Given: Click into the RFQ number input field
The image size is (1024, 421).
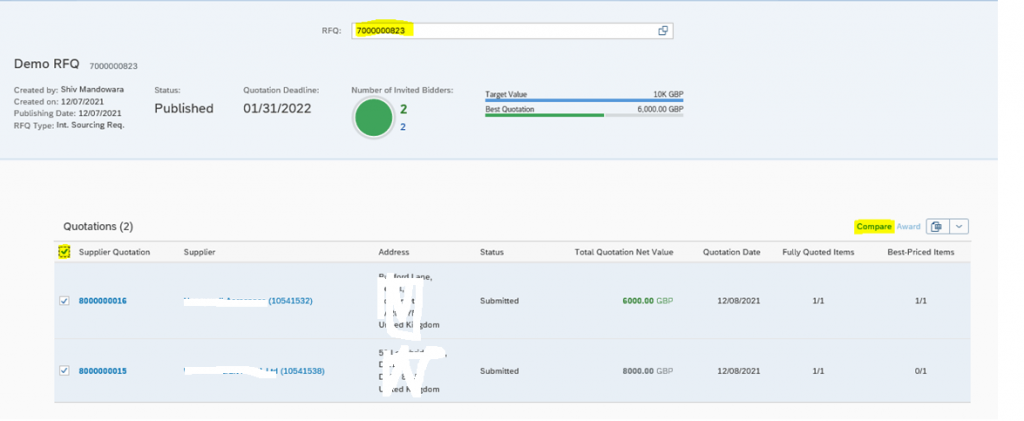Looking at the screenshot, I should tap(503, 31).
